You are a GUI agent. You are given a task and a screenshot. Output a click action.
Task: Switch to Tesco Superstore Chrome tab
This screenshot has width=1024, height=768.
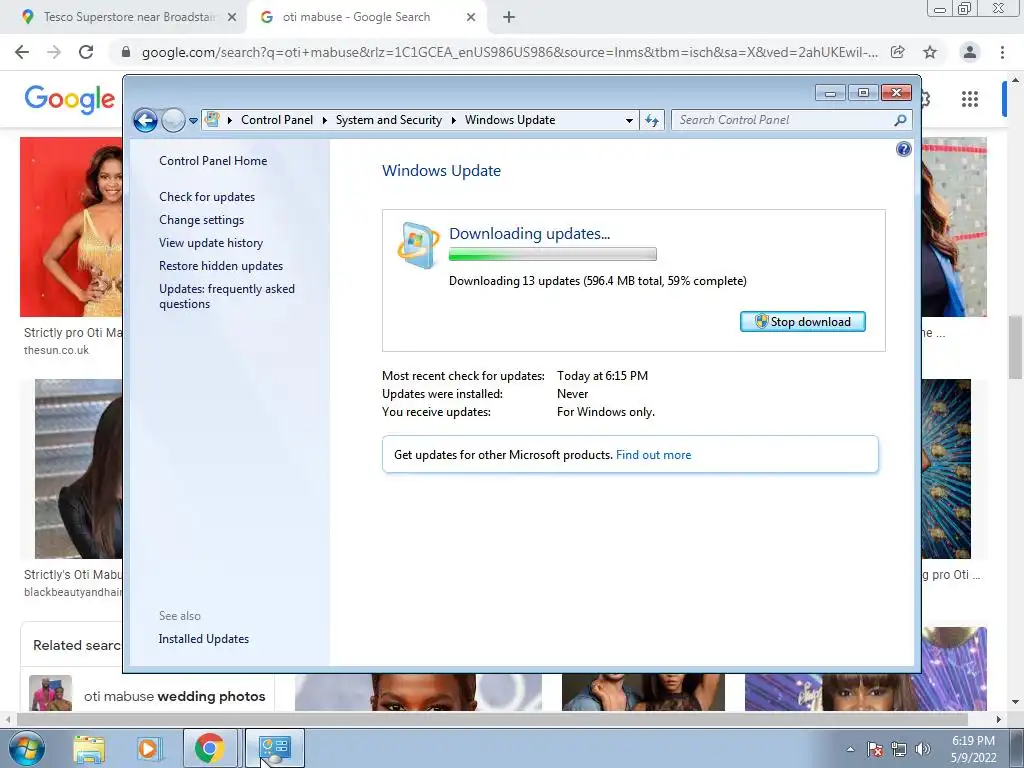124,17
